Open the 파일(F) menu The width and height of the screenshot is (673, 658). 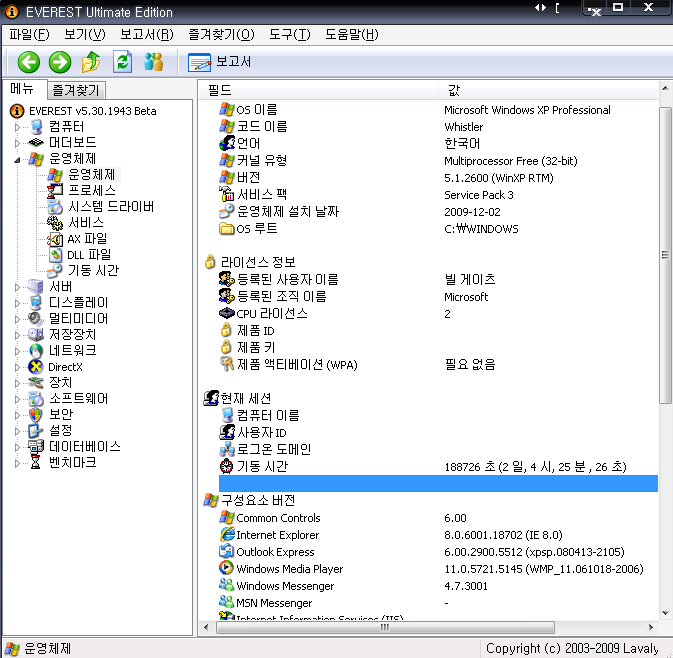pyautogui.click(x=29, y=34)
